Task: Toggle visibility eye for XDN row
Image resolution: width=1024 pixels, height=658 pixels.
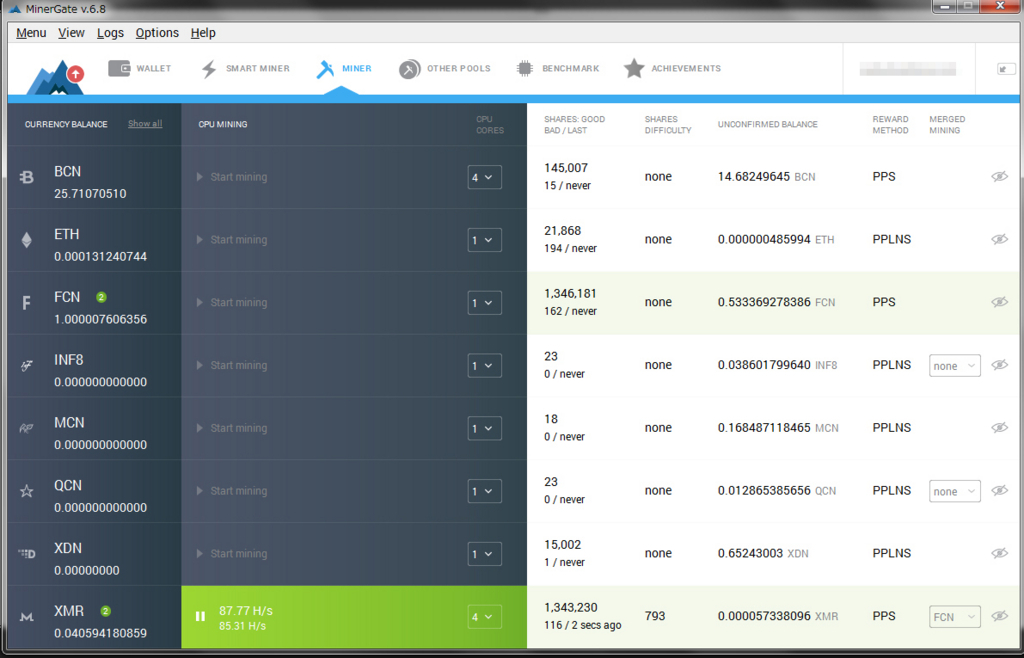Action: coord(999,553)
